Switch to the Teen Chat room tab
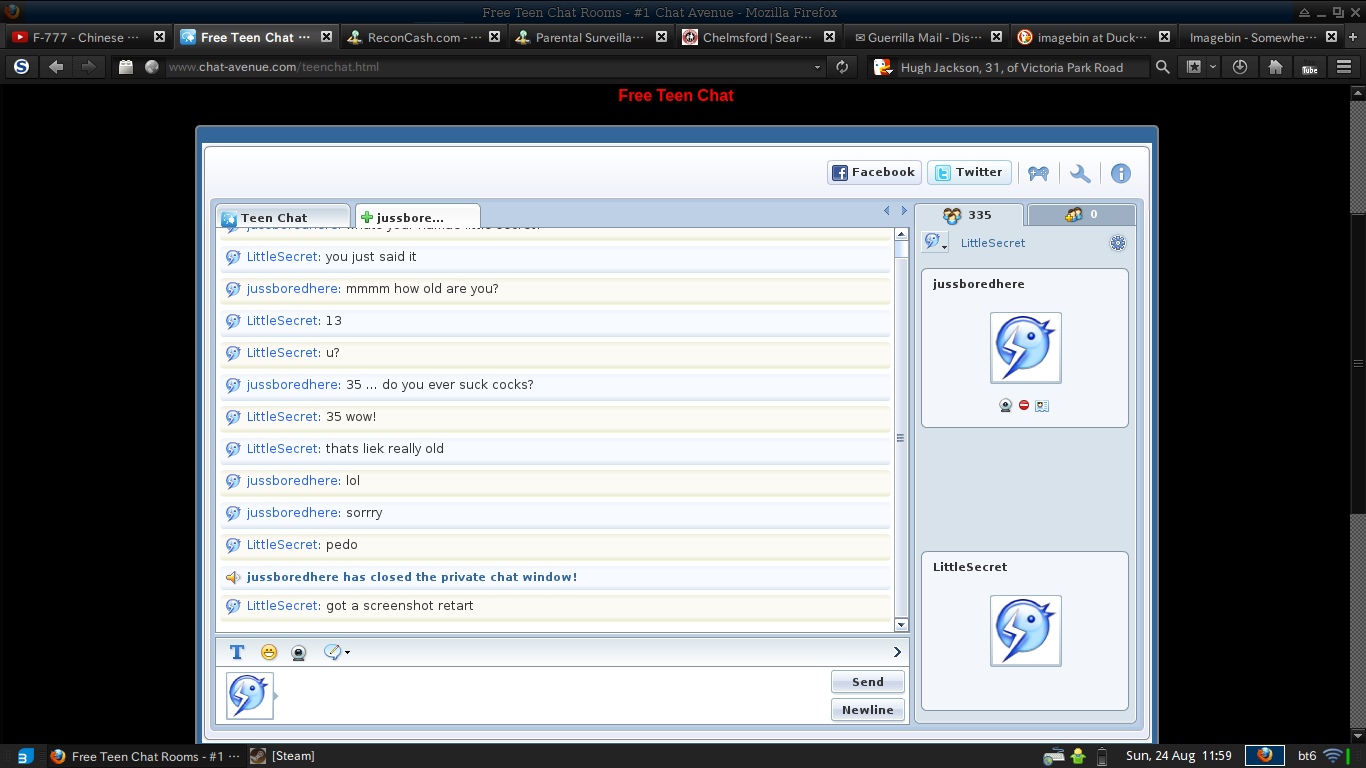This screenshot has height=768, width=1366. pyautogui.click(x=284, y=217)
